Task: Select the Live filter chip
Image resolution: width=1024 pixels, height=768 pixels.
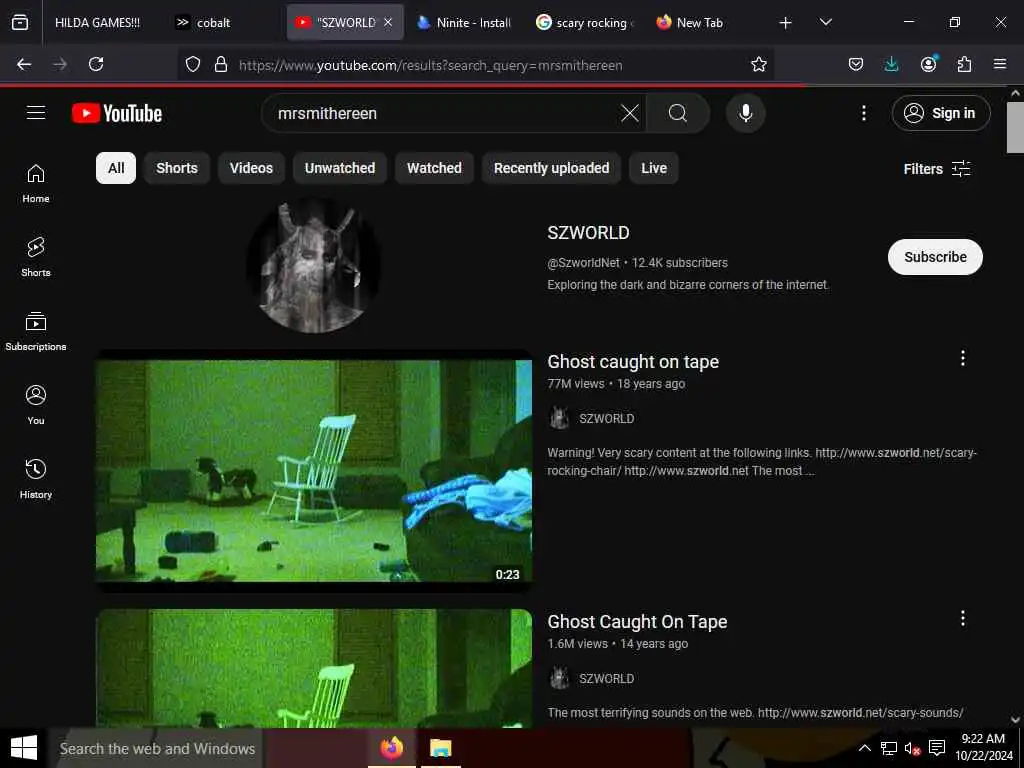Action: [654, 168]
